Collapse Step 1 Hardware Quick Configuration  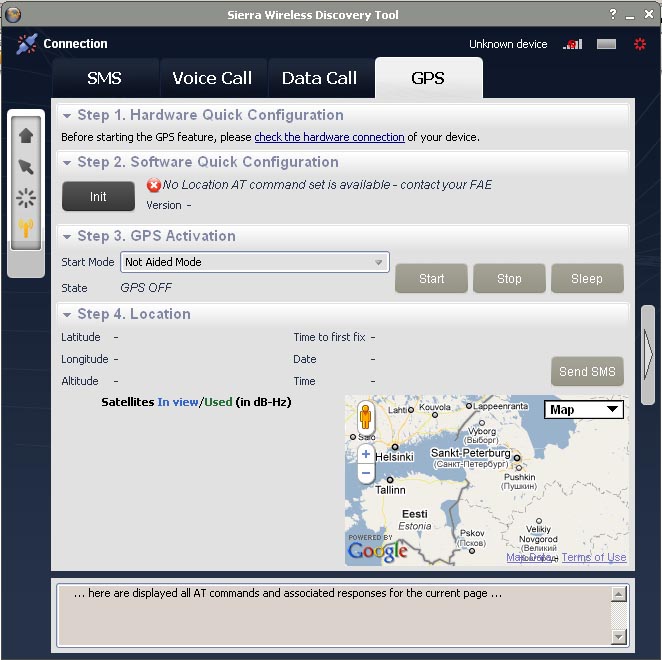coord(67,116)
